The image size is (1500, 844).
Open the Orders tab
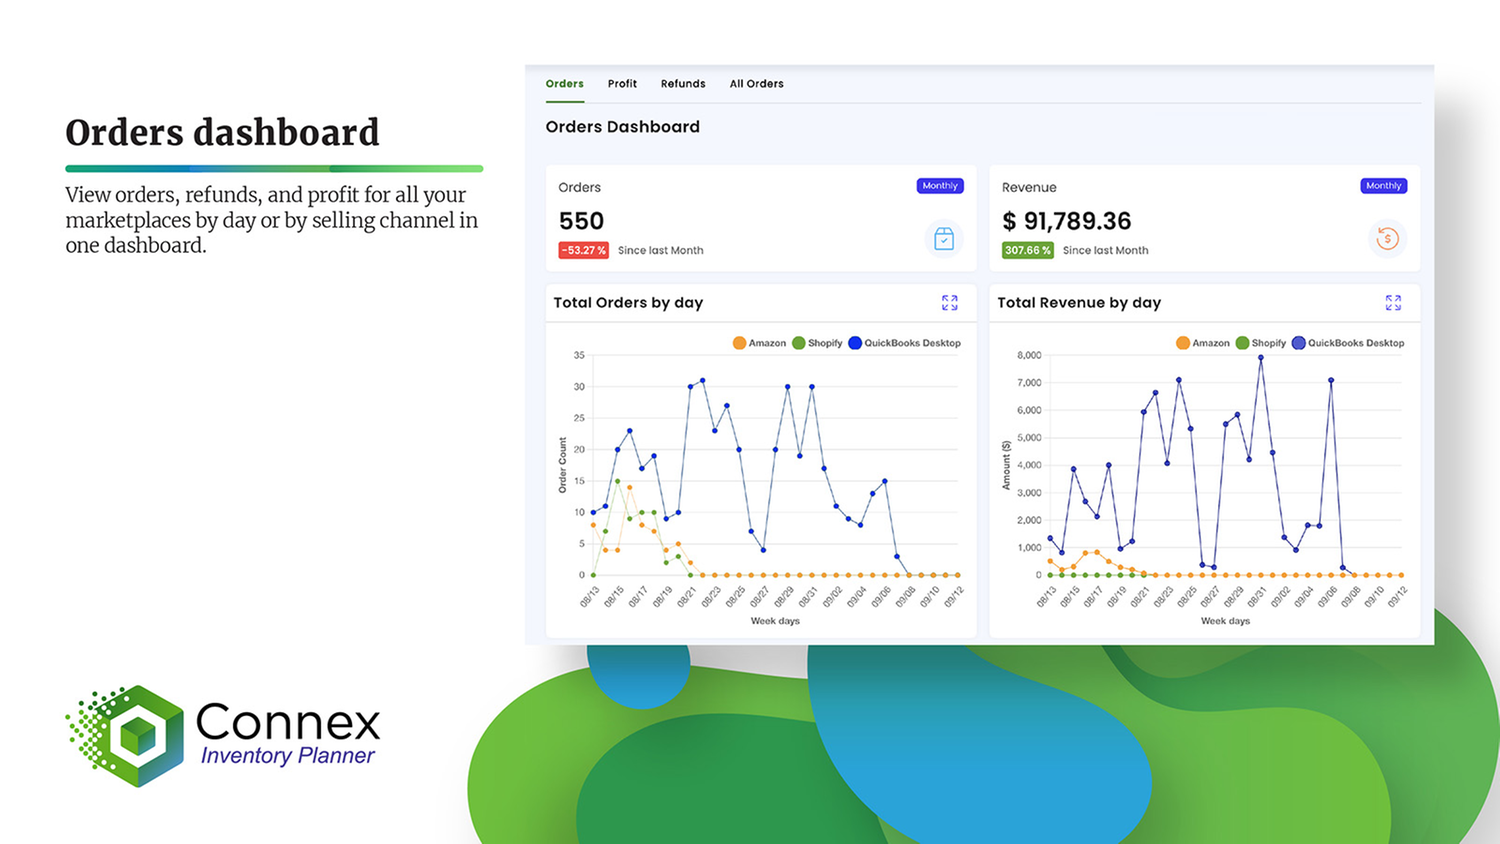564,84
